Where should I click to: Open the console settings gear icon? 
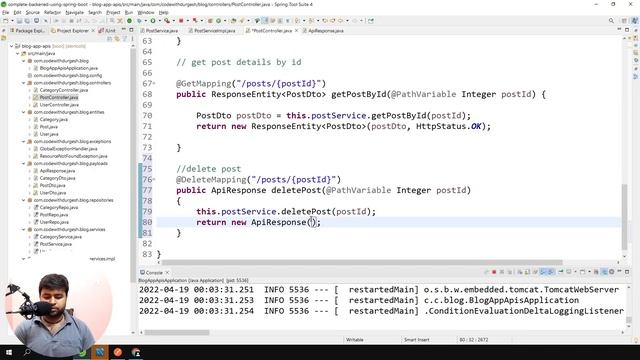(611, 272)
